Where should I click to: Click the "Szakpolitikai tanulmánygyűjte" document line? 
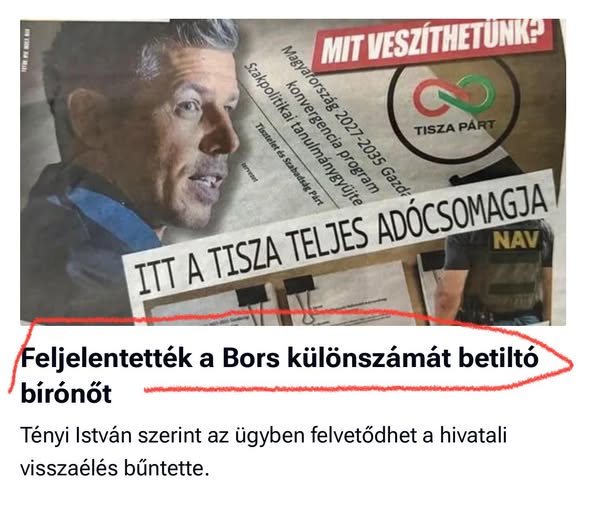click(303, 135)
